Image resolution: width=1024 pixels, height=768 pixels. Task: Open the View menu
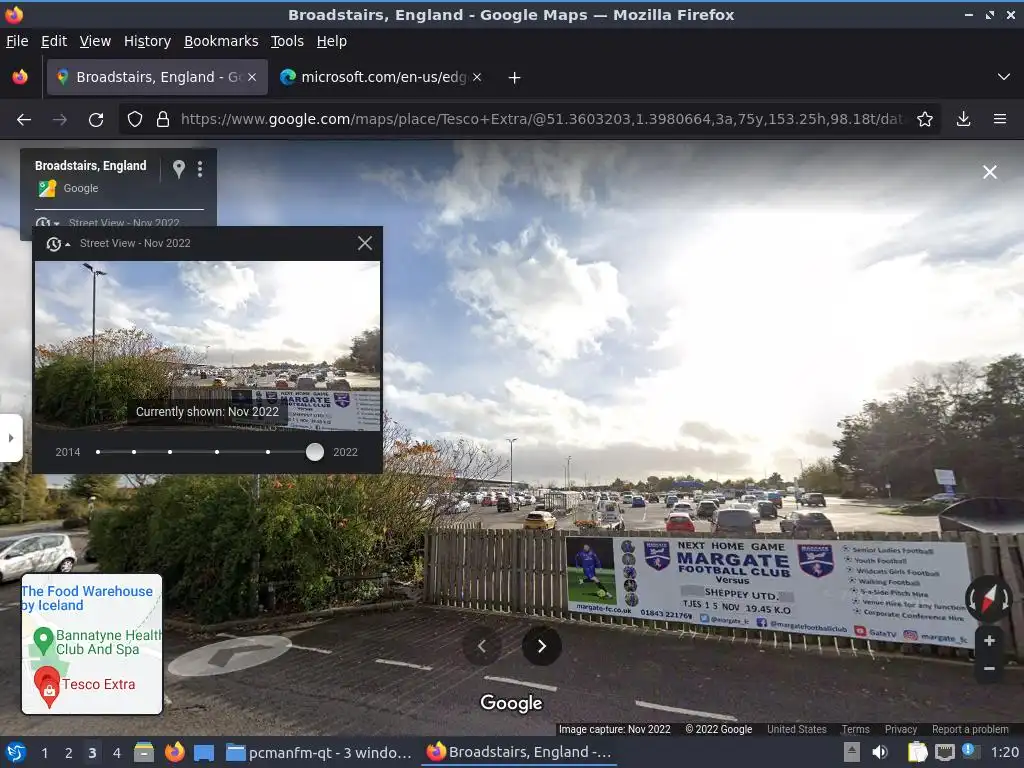(95, 41)
